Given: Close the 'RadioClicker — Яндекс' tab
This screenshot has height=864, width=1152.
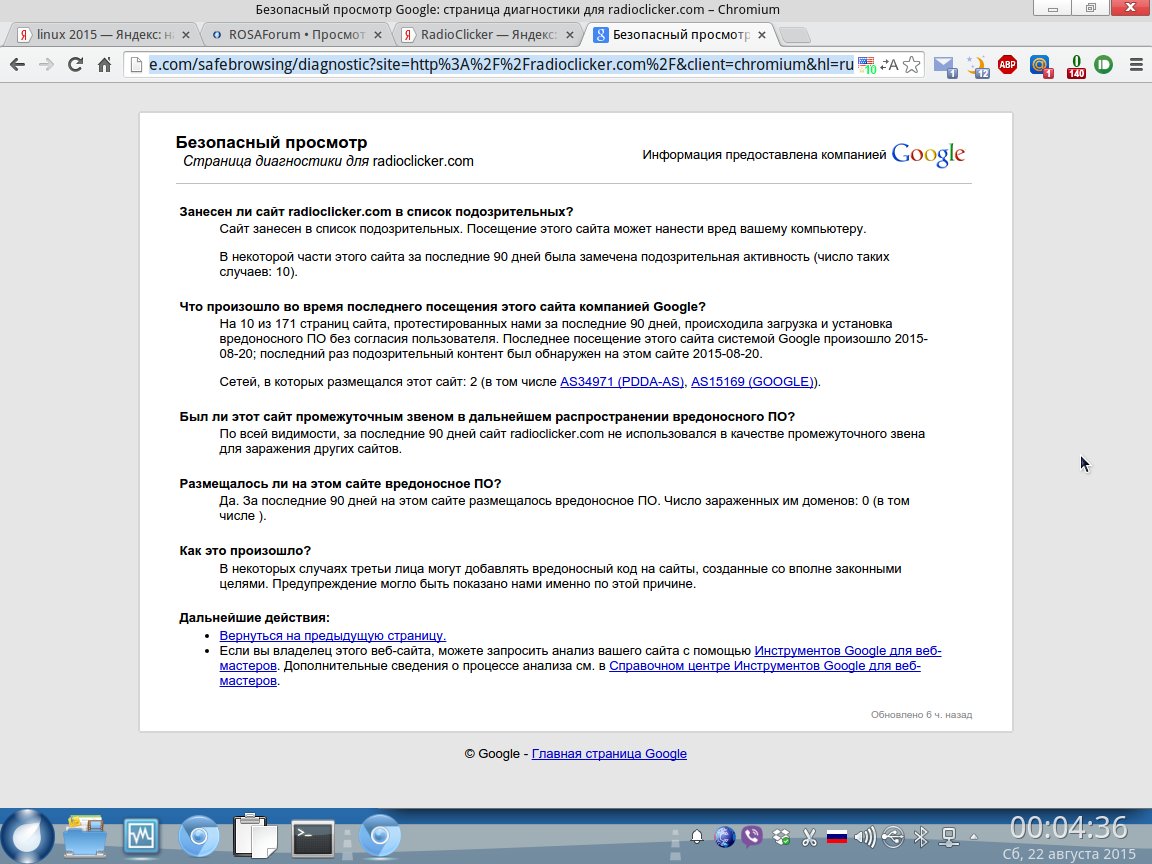Looking at the screenshot, I should coord(569,35).
